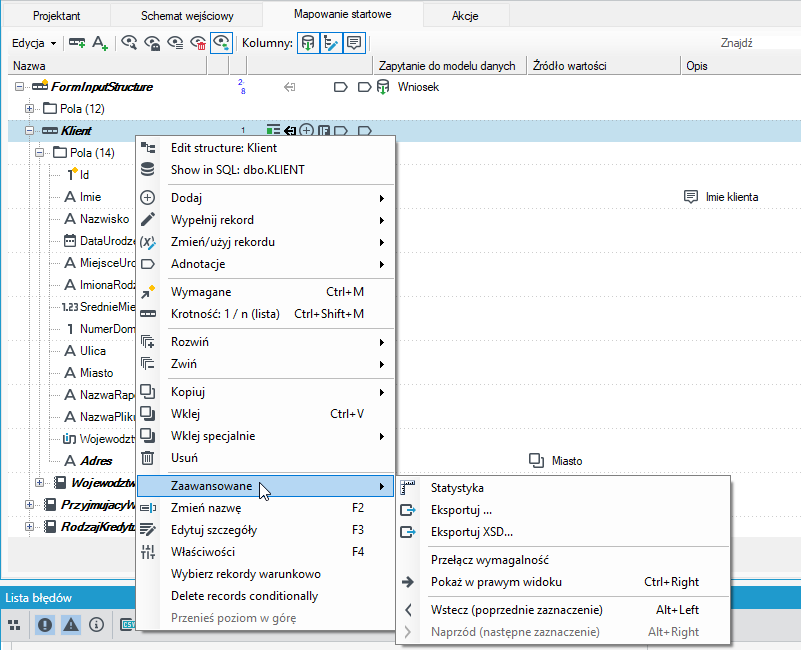Viewport: 801px width, 650px height.
Task: Click the grid icon in Lista błędów toolbar
Action: tap(14, 624)
